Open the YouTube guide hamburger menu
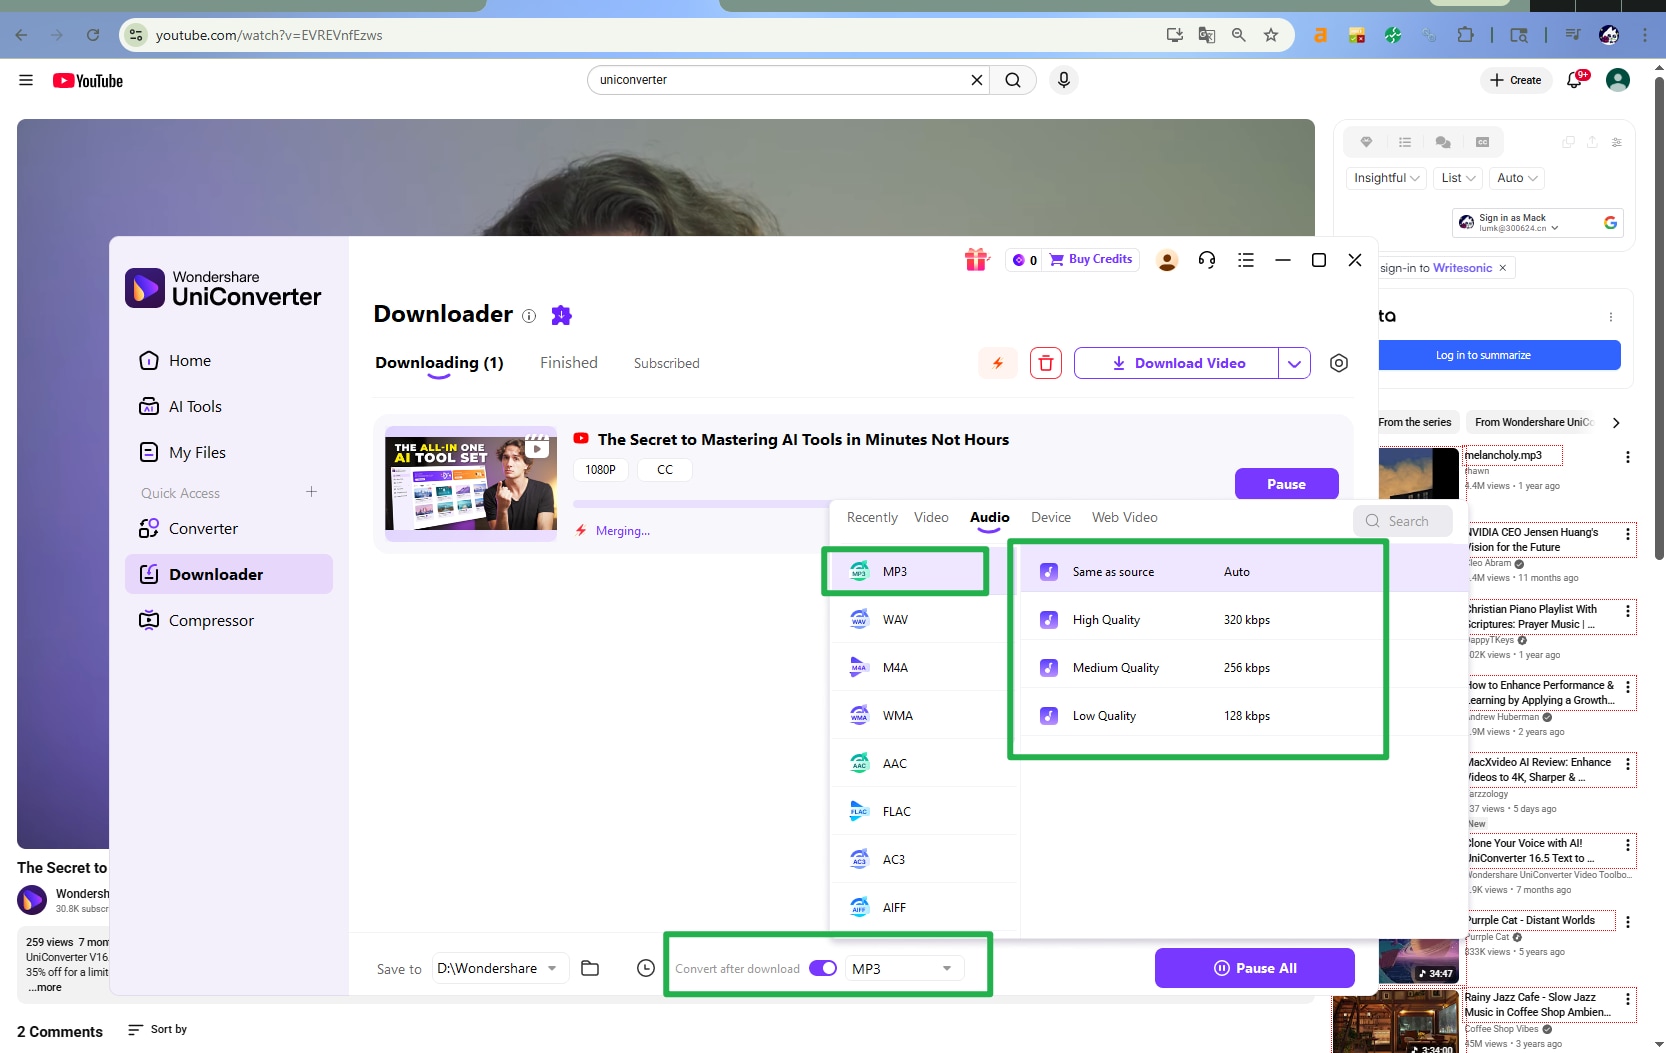 tap(26, 80)
